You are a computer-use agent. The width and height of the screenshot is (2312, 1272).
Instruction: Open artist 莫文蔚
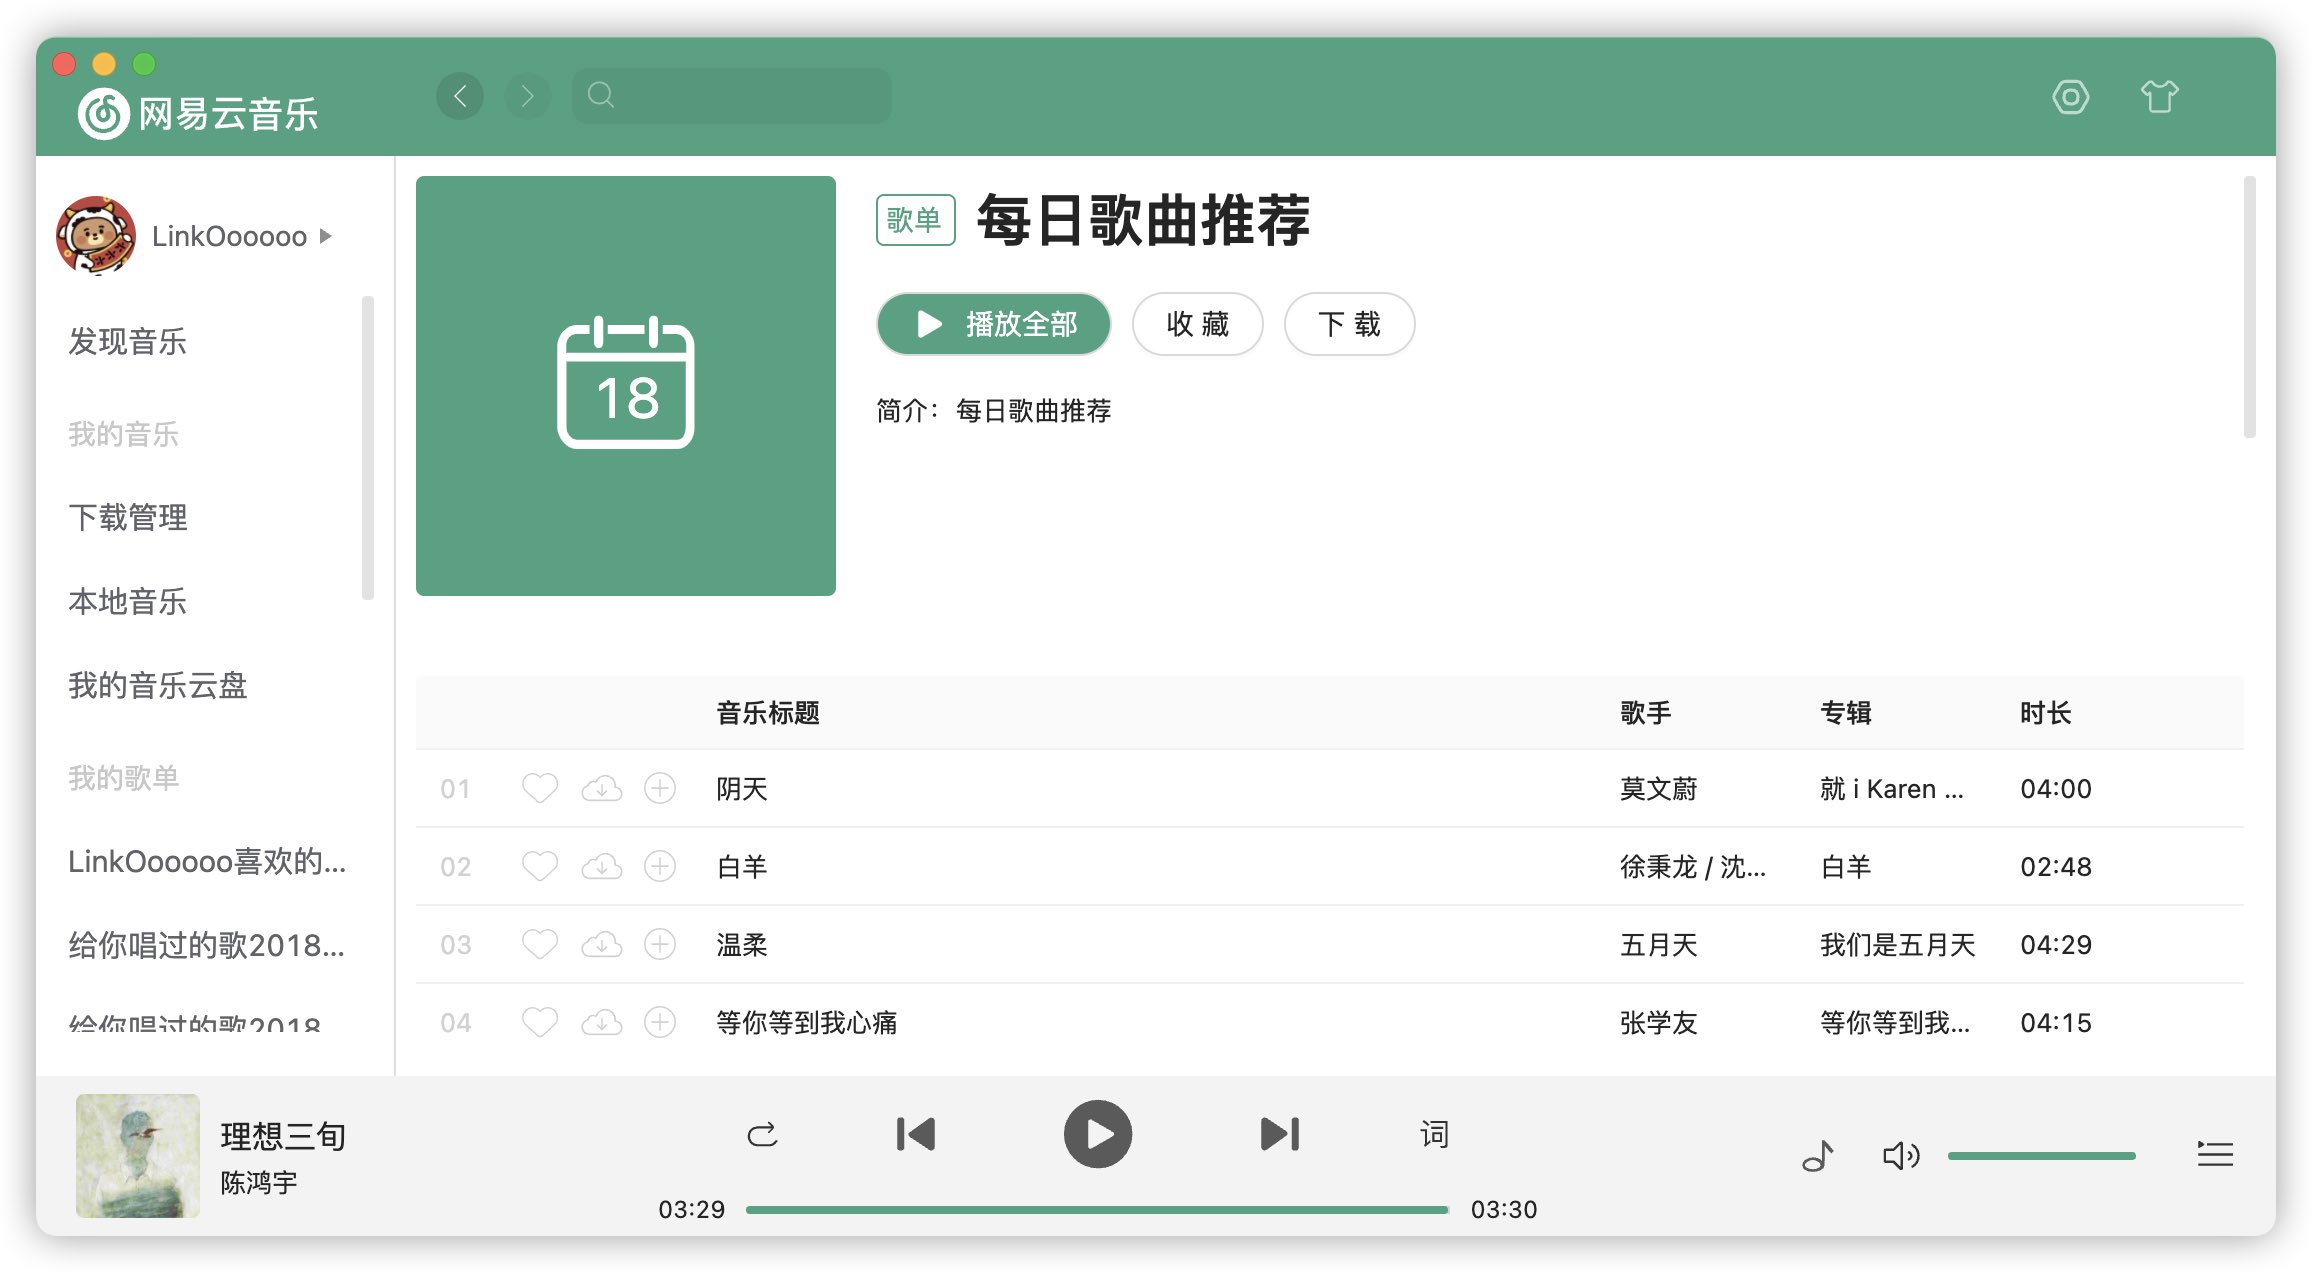tap(1659, 789)
